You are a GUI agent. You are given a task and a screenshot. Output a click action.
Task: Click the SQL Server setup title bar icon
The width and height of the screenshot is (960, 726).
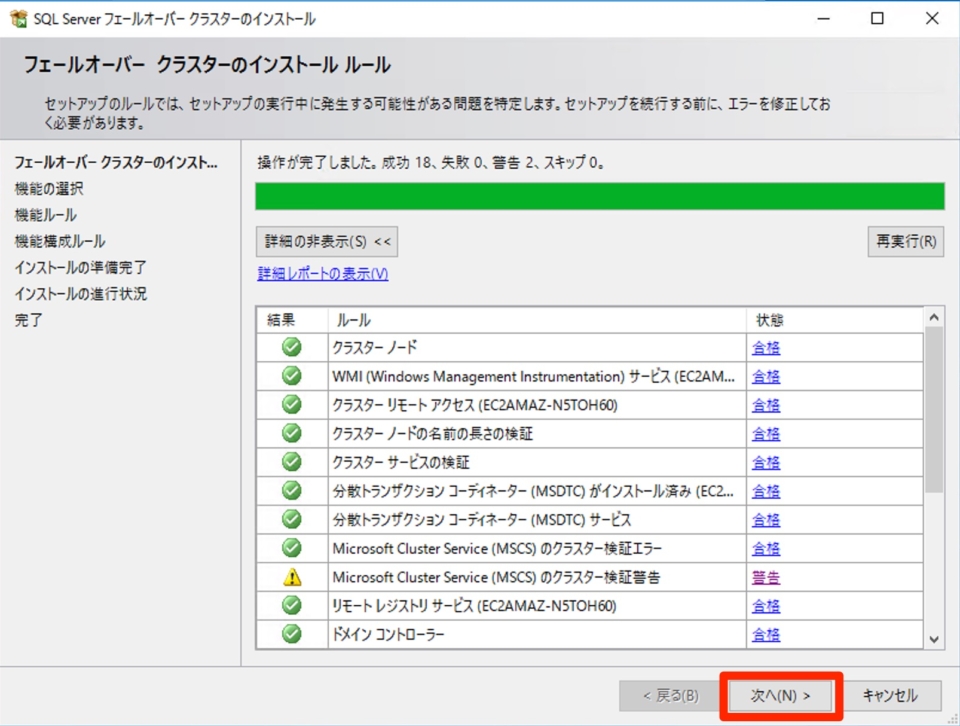coord(19,19)
